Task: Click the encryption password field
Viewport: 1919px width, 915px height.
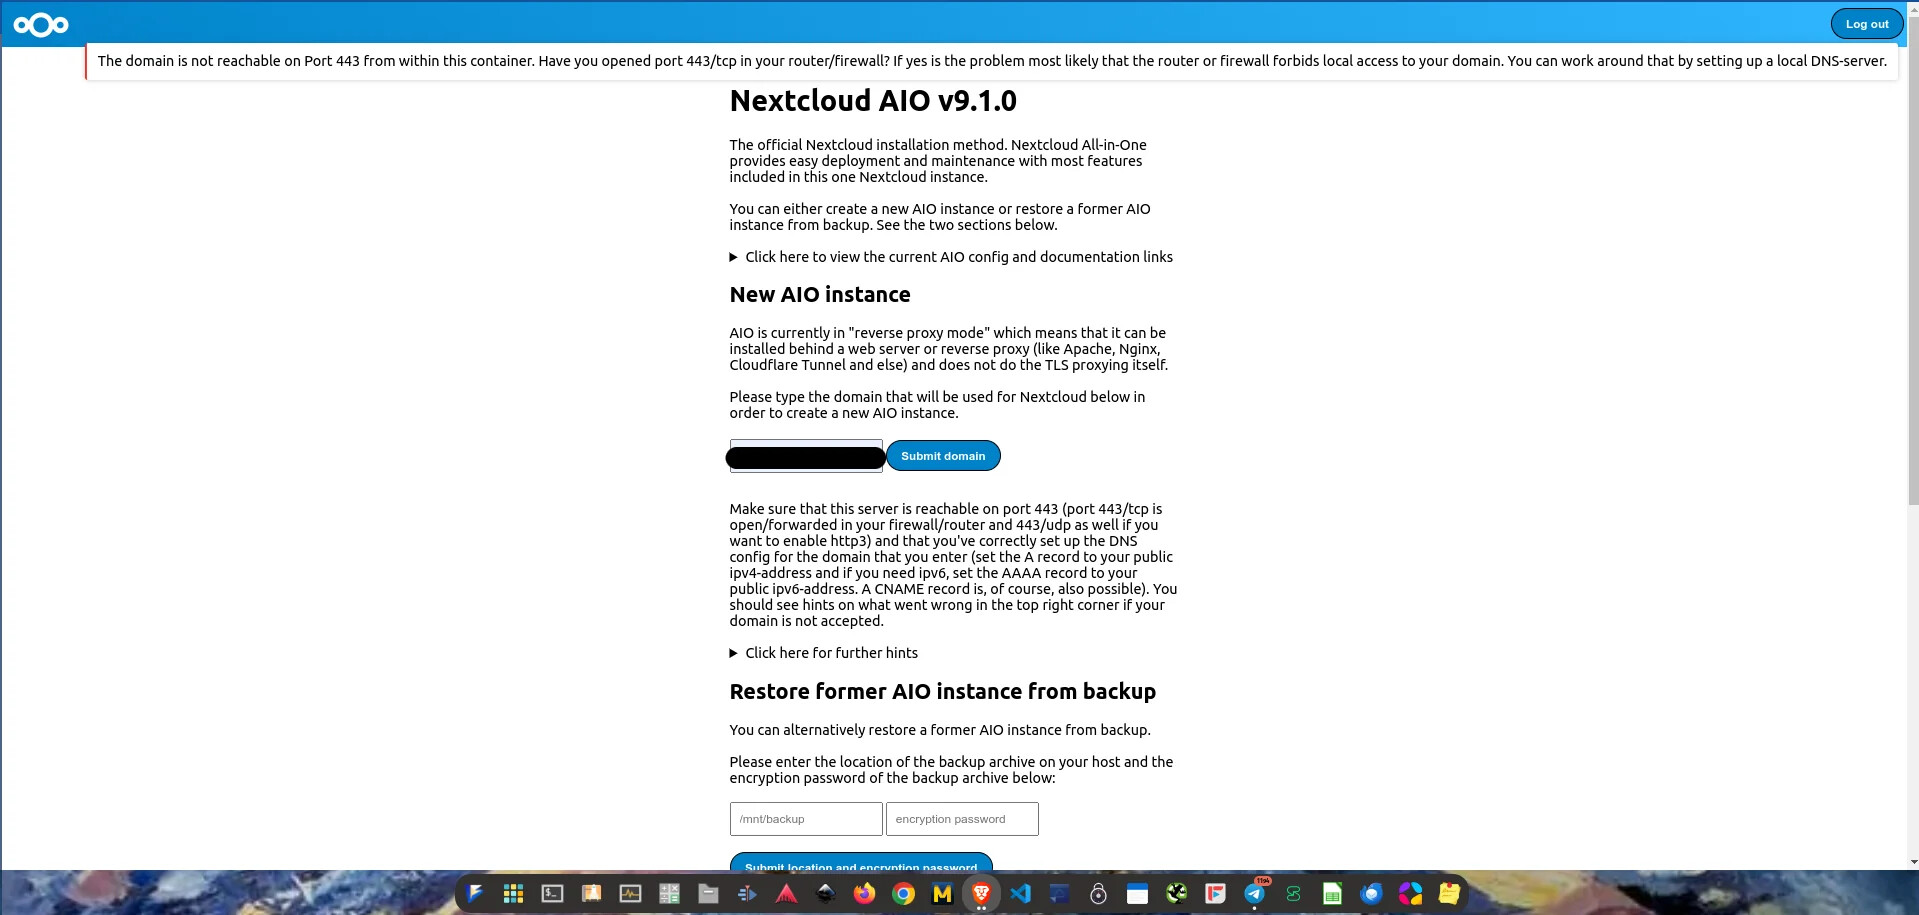Action: coord(962,819)
